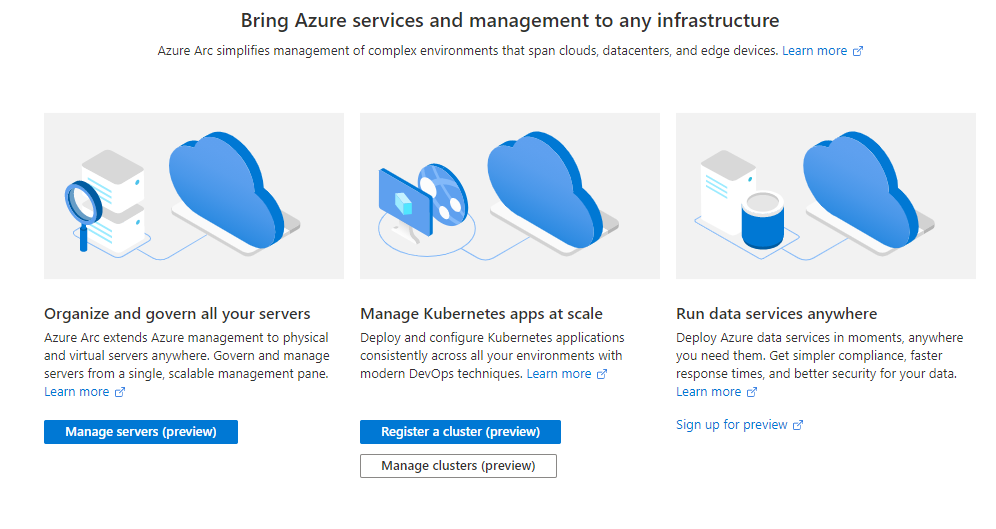Viewport: 996px width, 529px height.
Task: Open Manage clusters (preview)
Action: (x=459, y=466)
